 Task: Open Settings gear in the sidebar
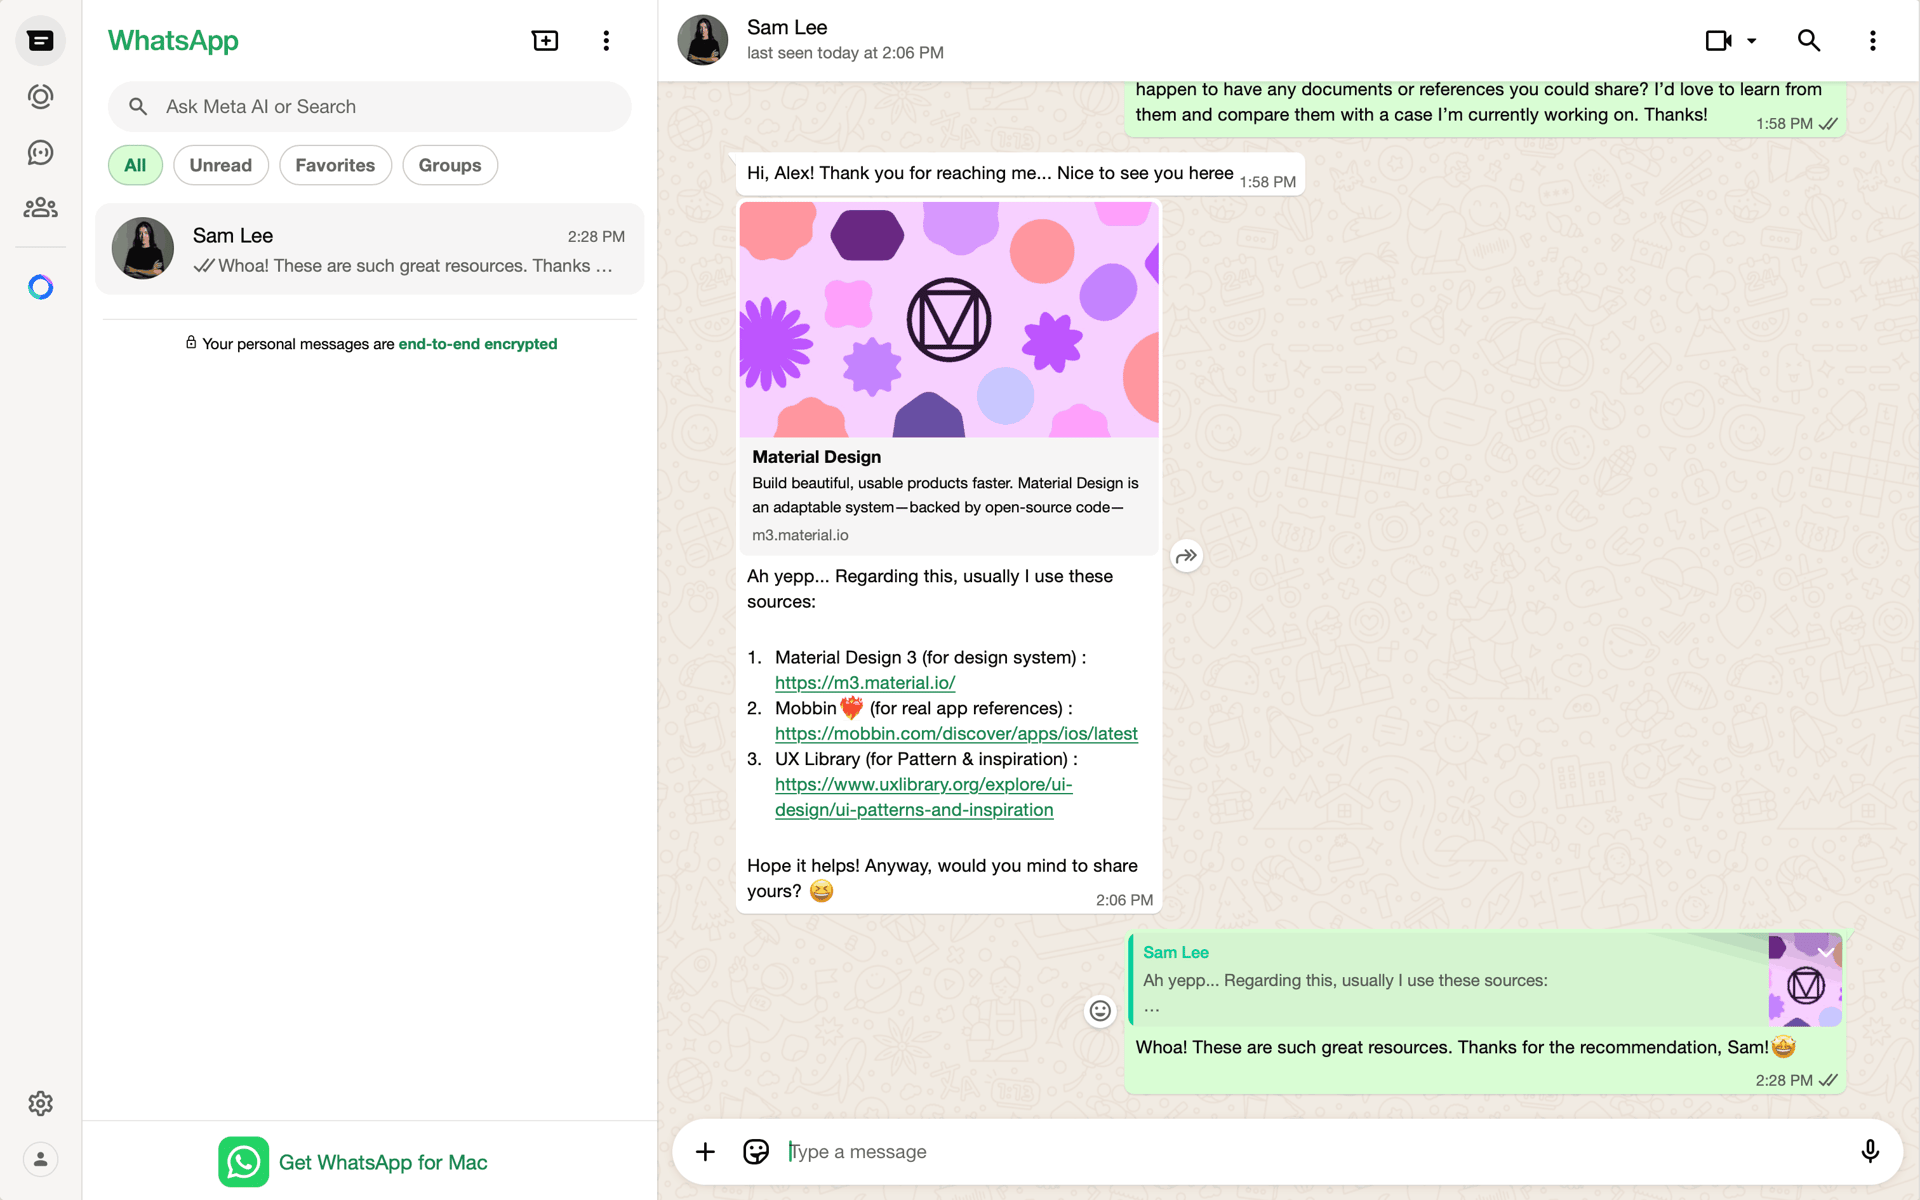tap(40, 1103)
